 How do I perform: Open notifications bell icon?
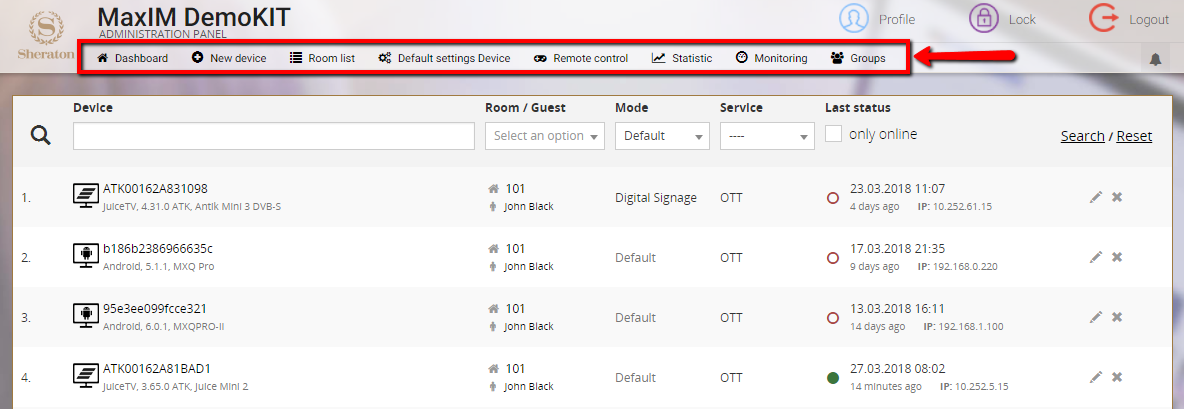(x=1155, y=60)
